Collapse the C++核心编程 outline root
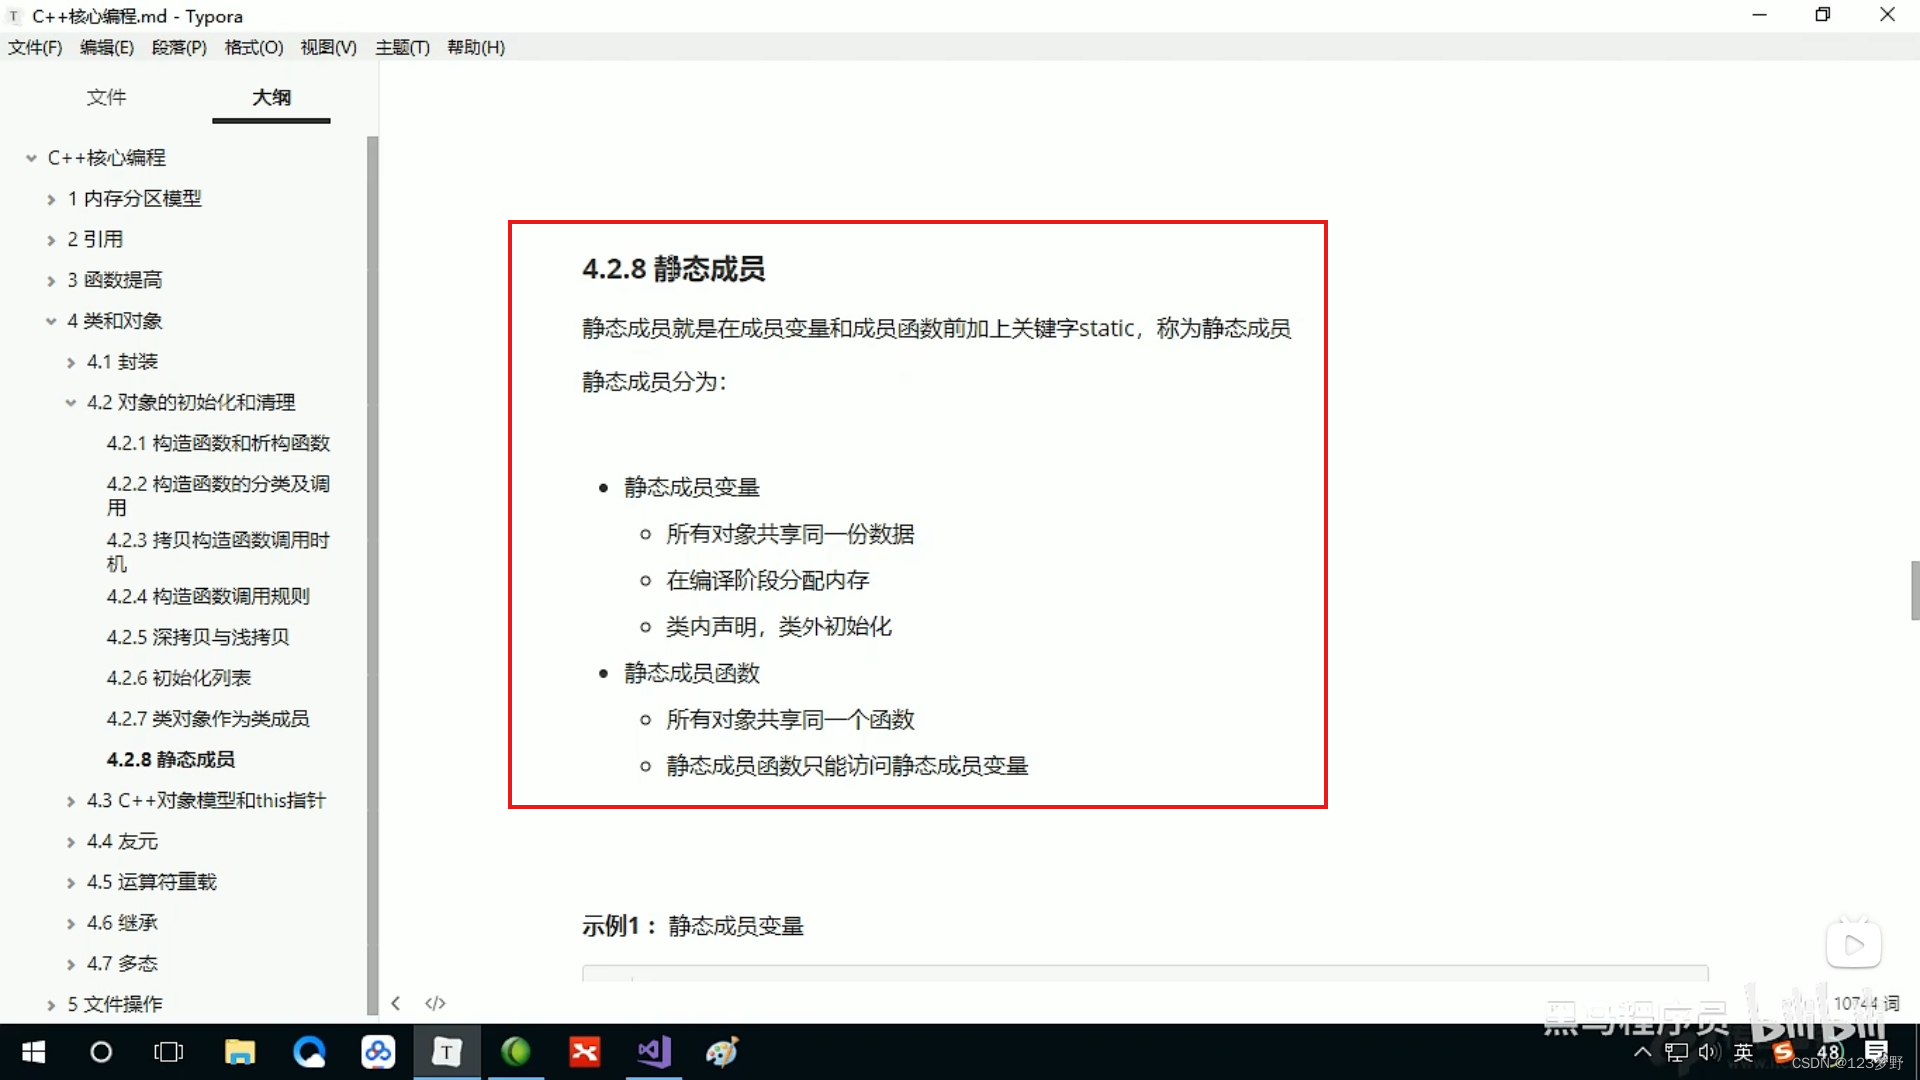Screen dimensions: 1920x1080 (31, 158)
